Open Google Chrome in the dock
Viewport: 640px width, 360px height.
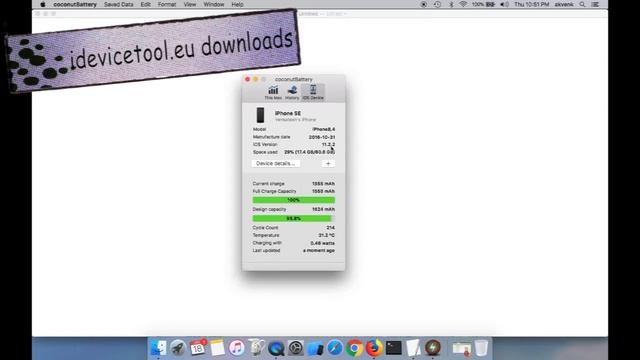point(354,348)
